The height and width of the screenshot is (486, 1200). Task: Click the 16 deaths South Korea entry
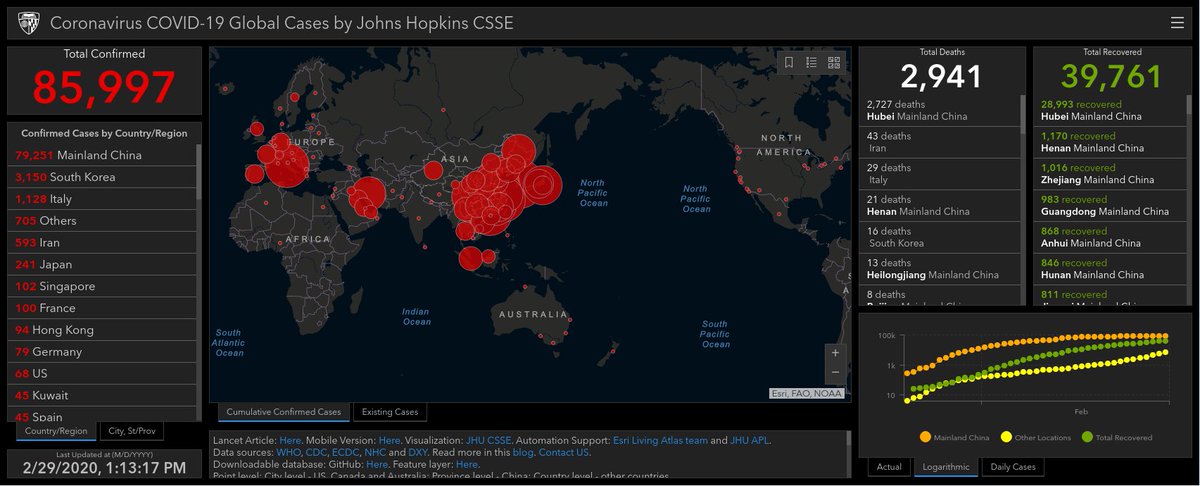[940, 238]
